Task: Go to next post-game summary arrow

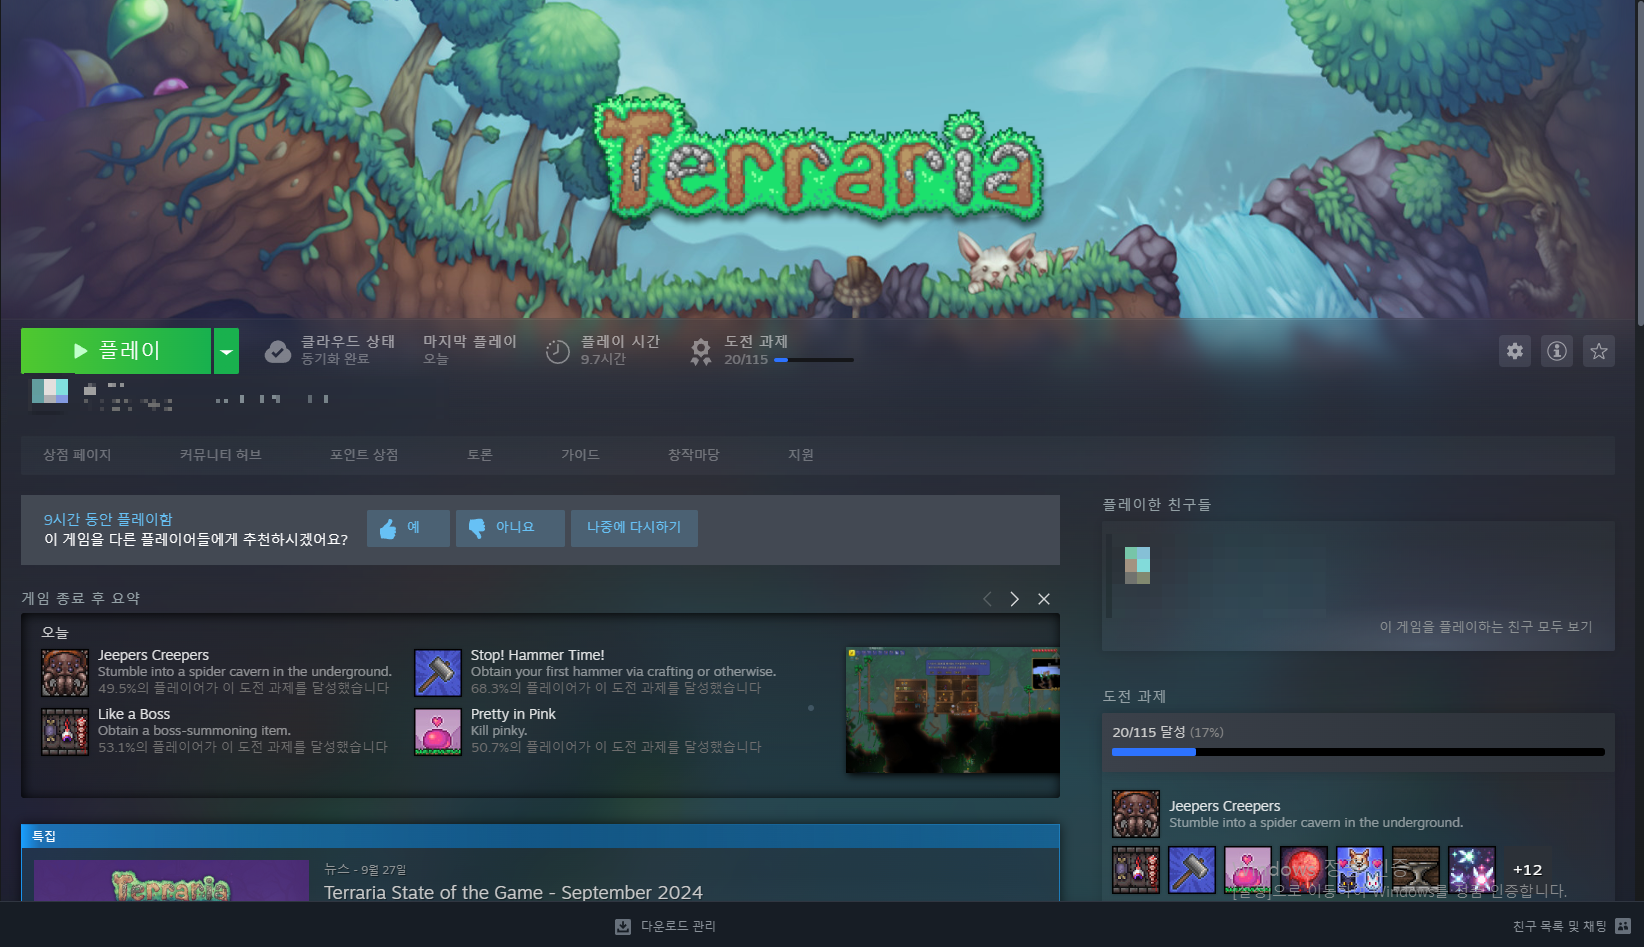Action: [1015, 599]
